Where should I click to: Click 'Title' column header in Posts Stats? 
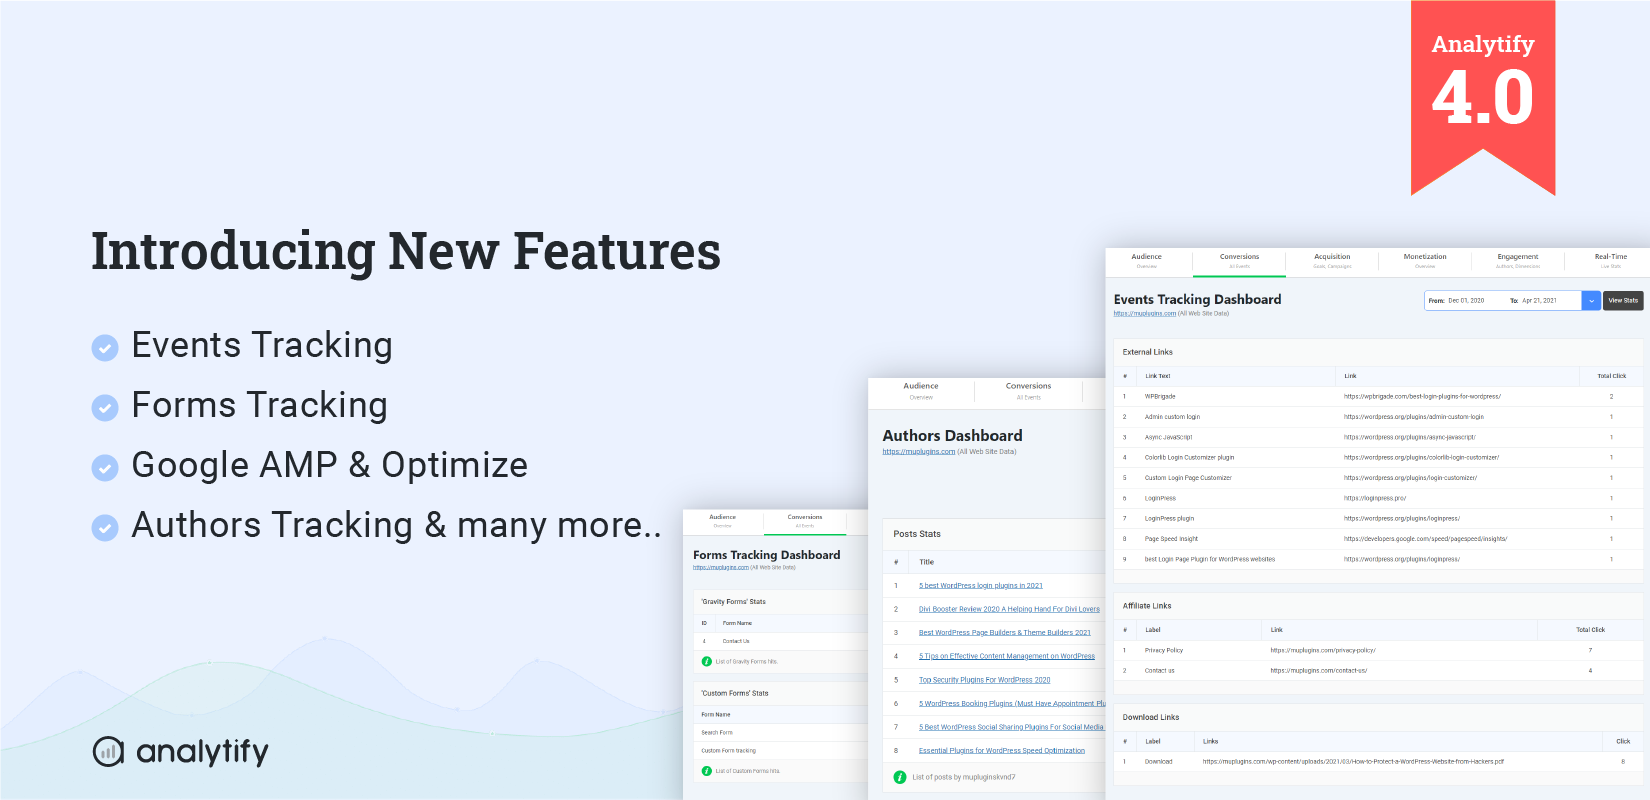tap(927, 562)
